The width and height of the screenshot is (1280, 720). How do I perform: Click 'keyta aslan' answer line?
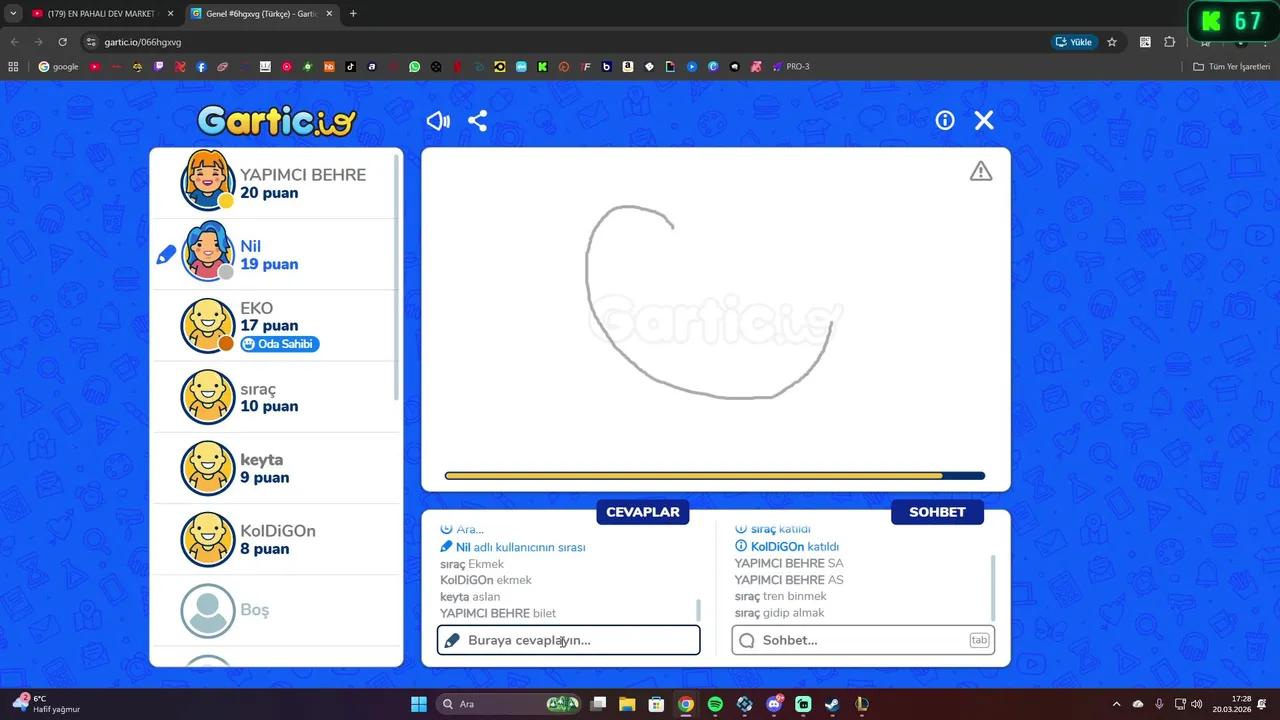470,597
